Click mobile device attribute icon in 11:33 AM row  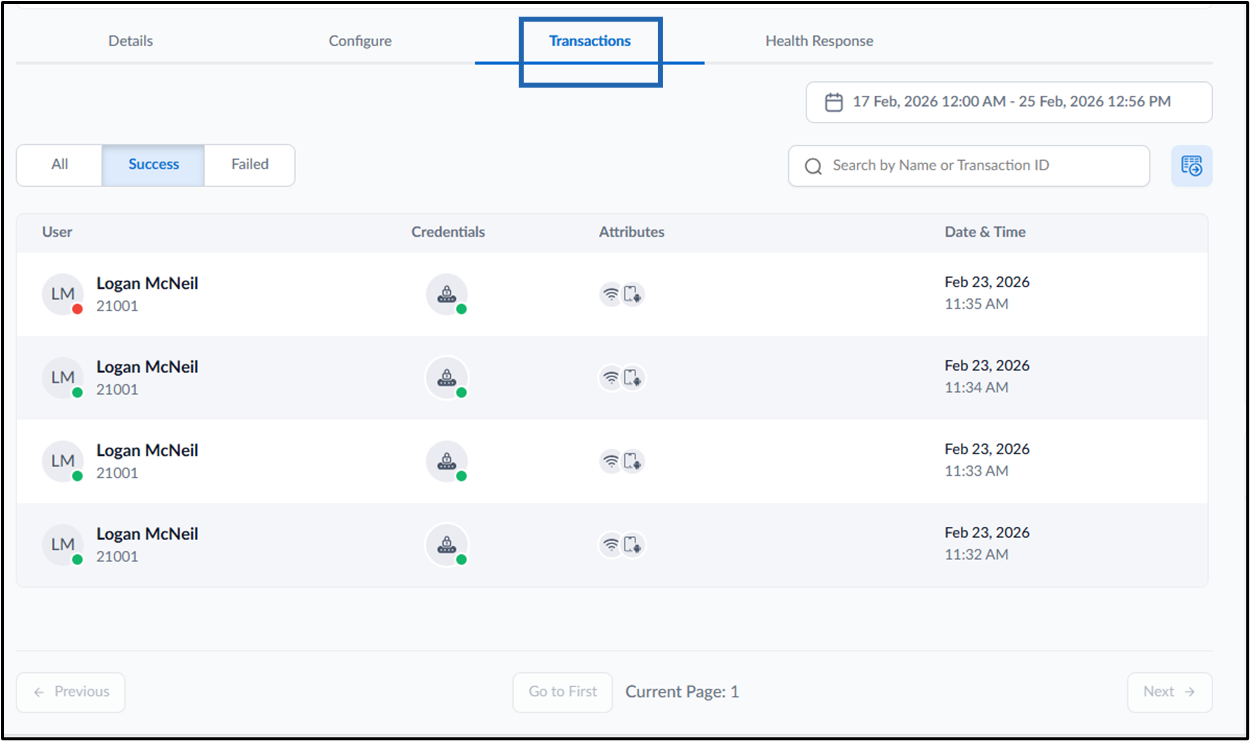pyautogui.click(x=633, y=461)
